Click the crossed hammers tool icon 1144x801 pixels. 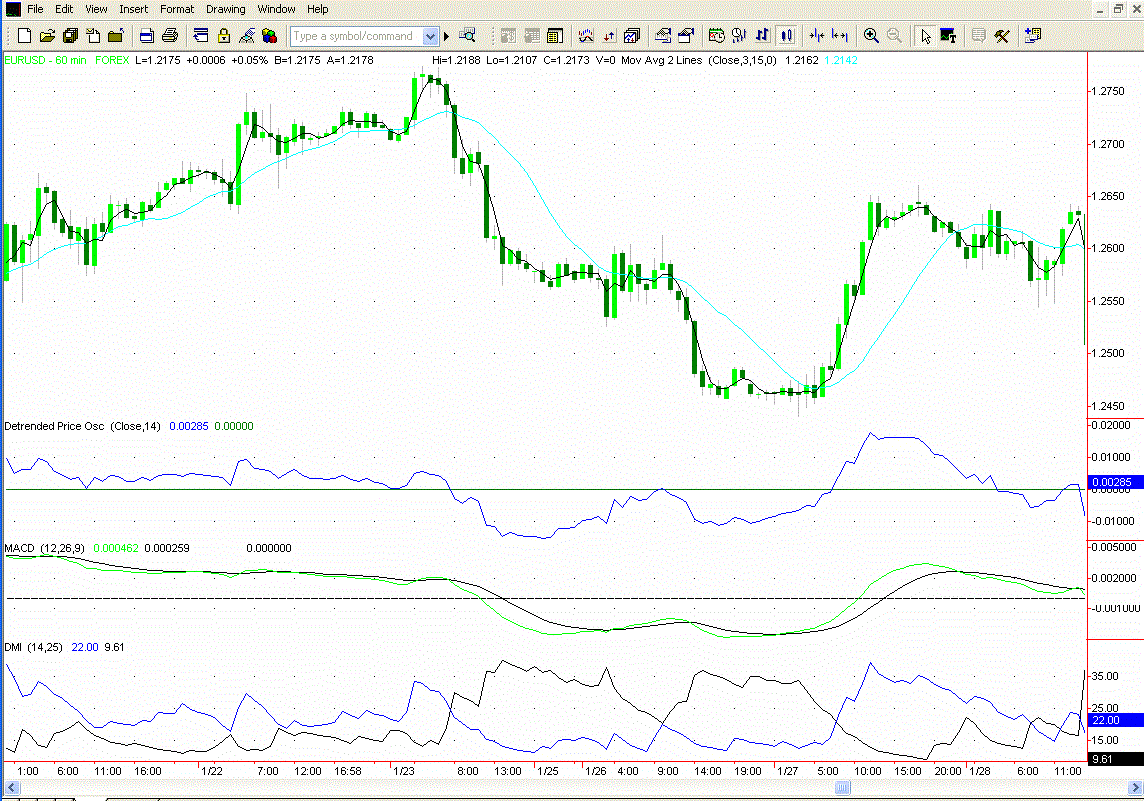pos(1002,35)
